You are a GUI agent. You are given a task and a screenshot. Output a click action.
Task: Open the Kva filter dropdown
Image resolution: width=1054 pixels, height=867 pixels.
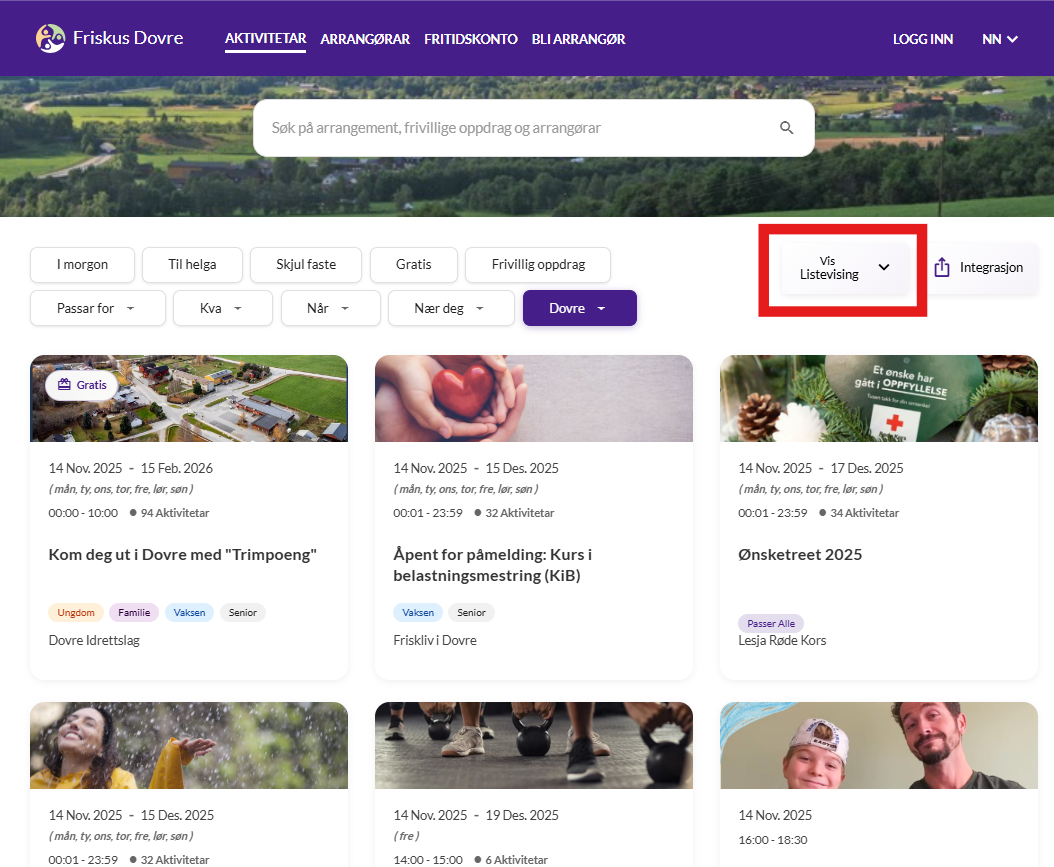(222, 308)
